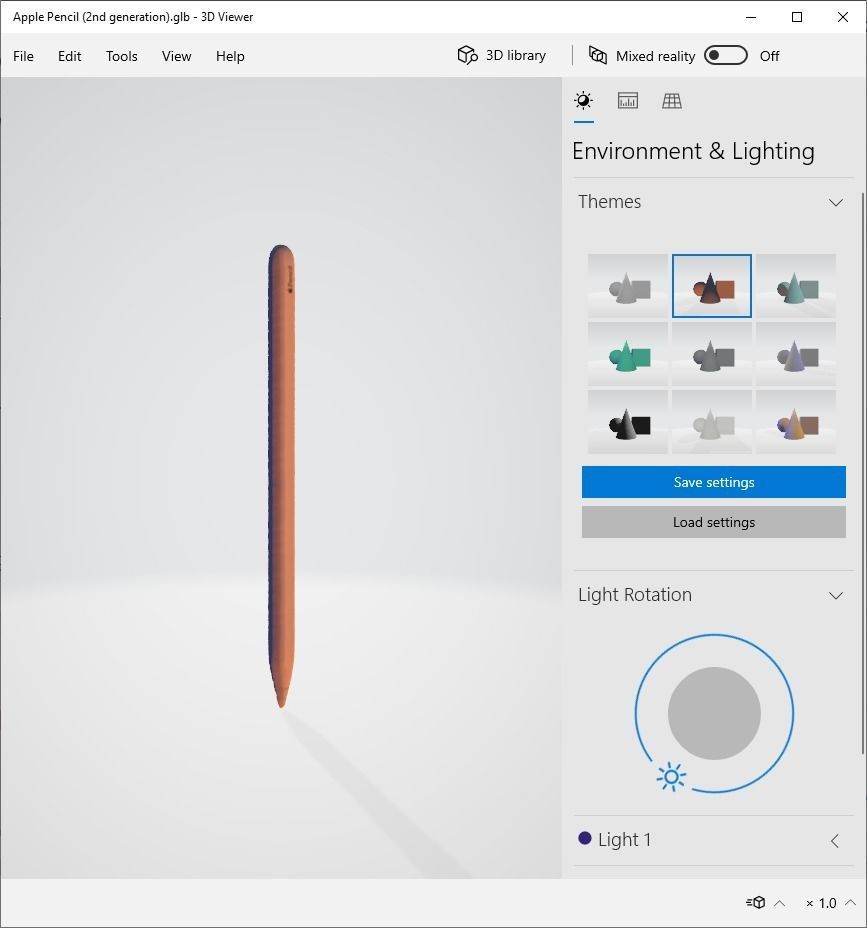Choose the dark gray theme thumbnail
Screen dimensions: 867x928
tap(712, 354)
